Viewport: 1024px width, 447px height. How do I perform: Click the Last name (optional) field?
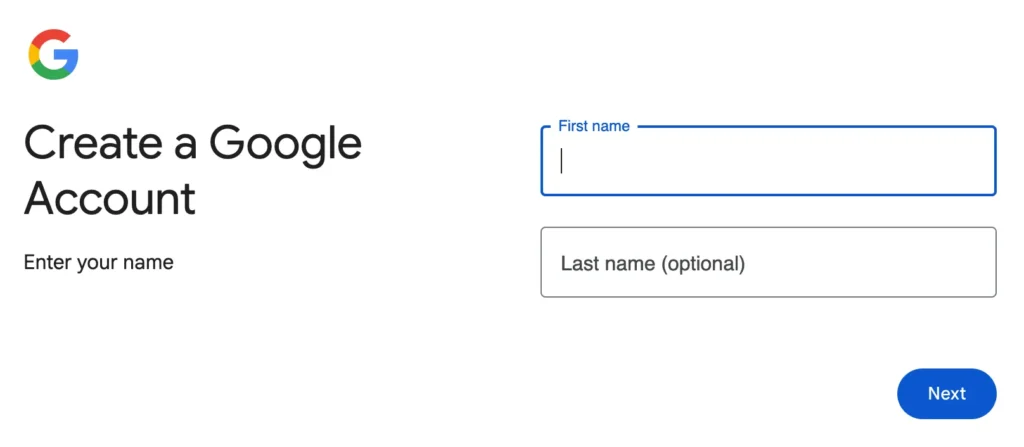tap(768, 262)
